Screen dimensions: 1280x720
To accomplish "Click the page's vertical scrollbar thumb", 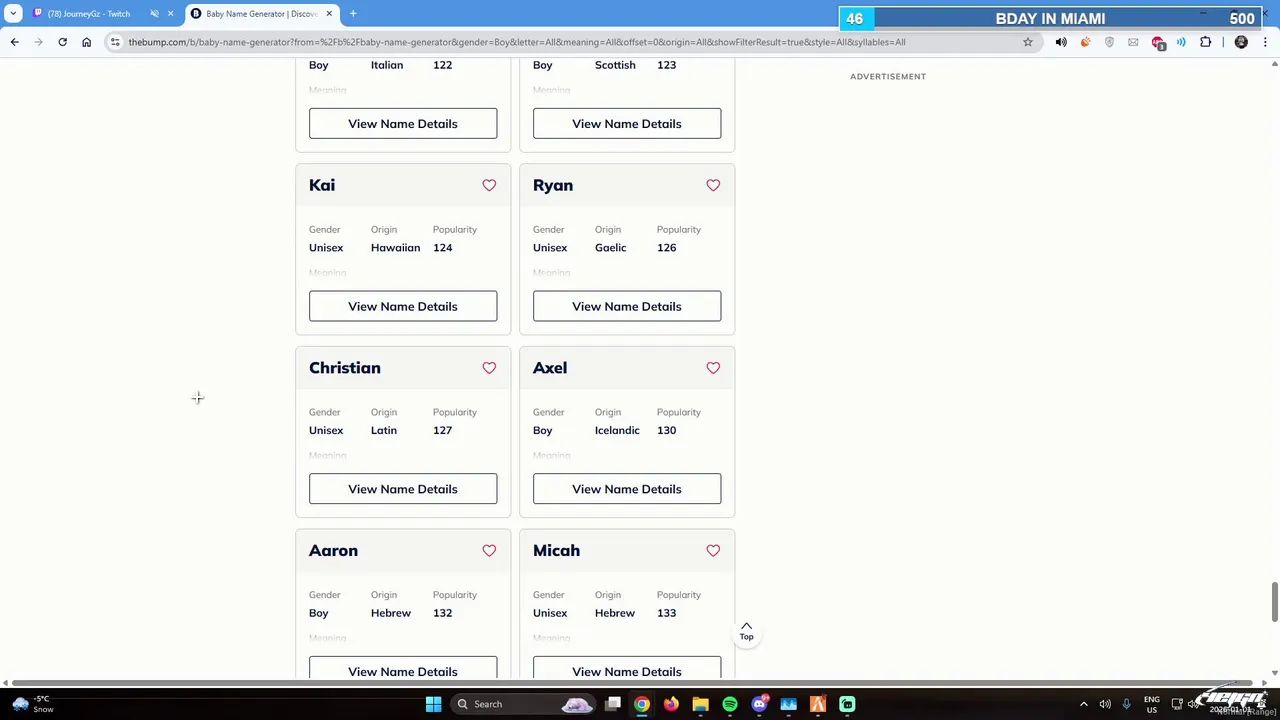I will 1274,602.
